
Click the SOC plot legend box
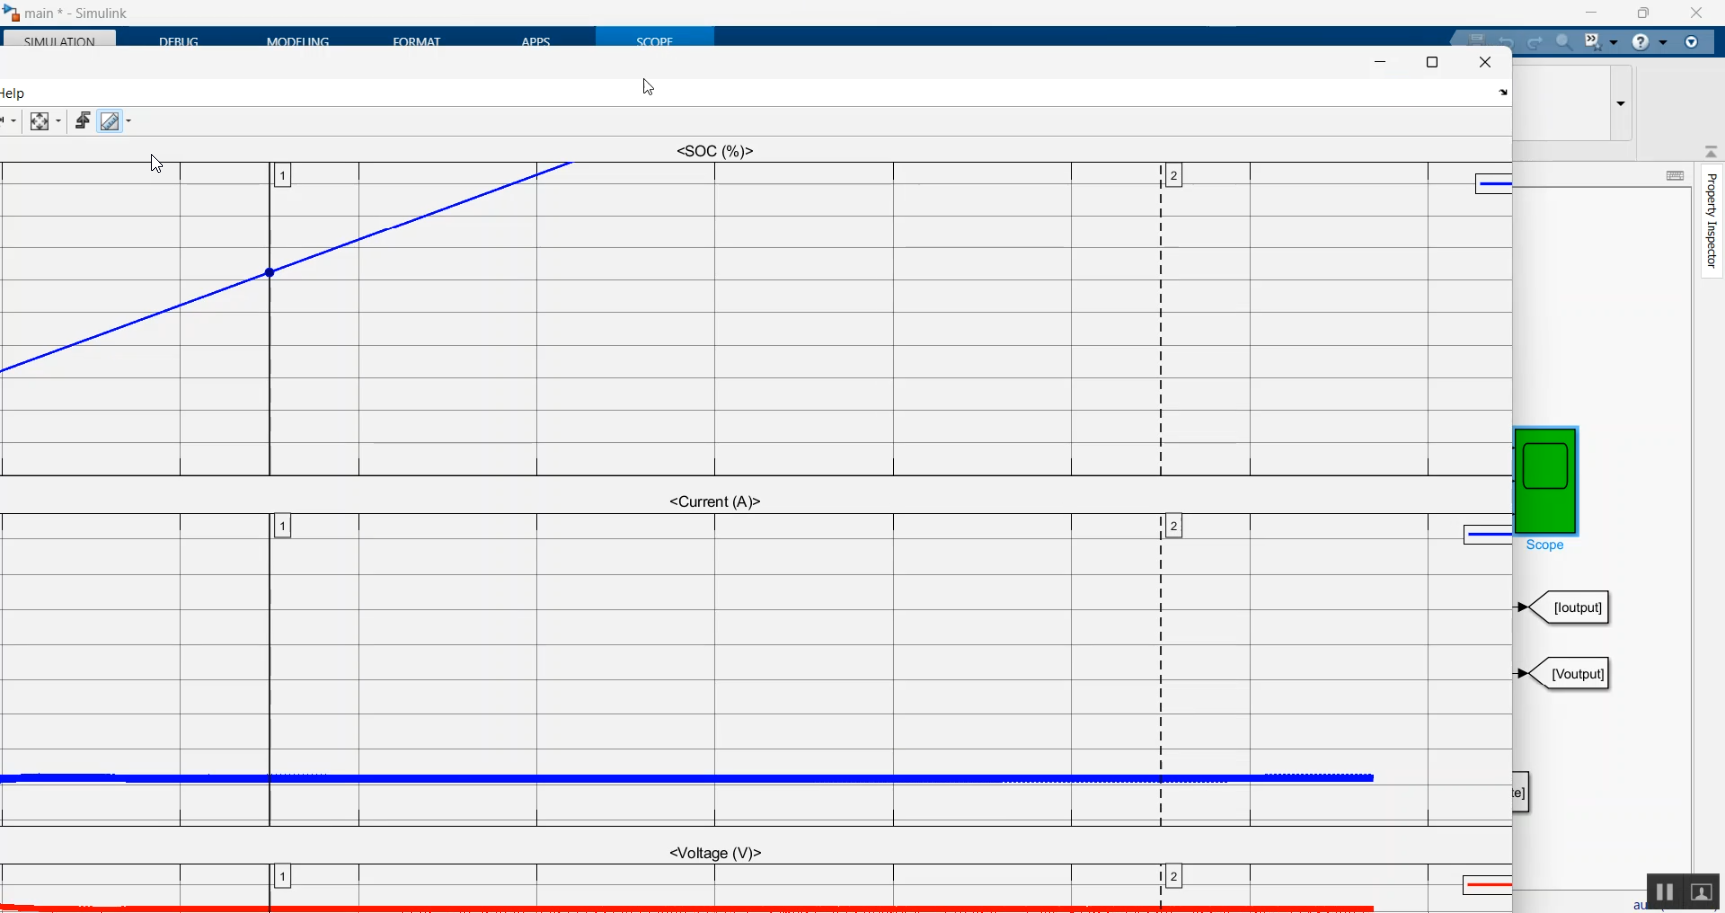click(1493, 184)
